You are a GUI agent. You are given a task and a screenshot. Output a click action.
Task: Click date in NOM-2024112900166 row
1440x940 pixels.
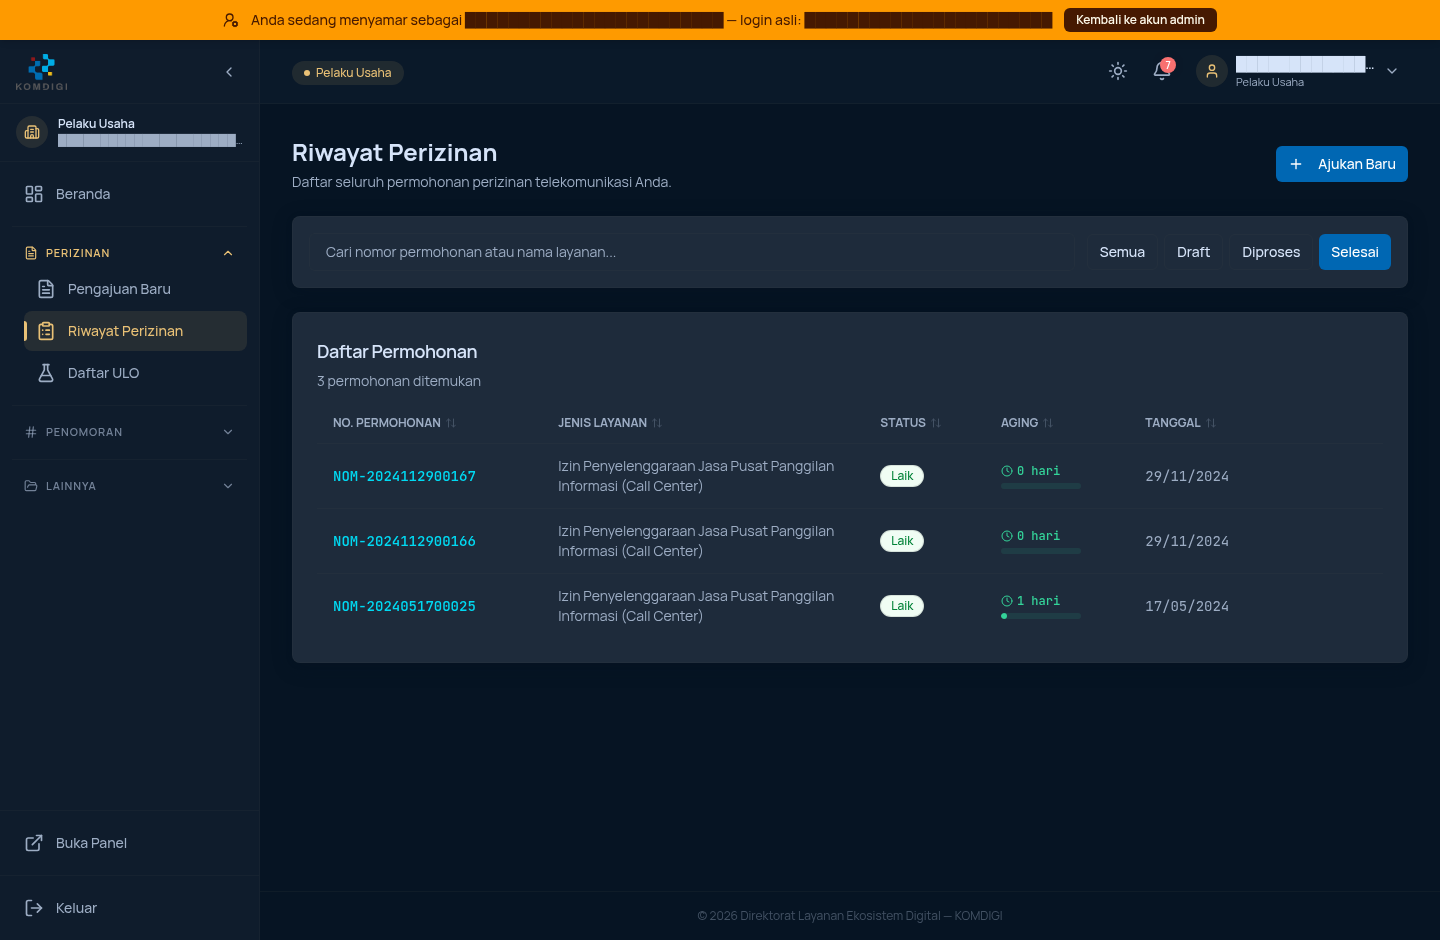1187,542
